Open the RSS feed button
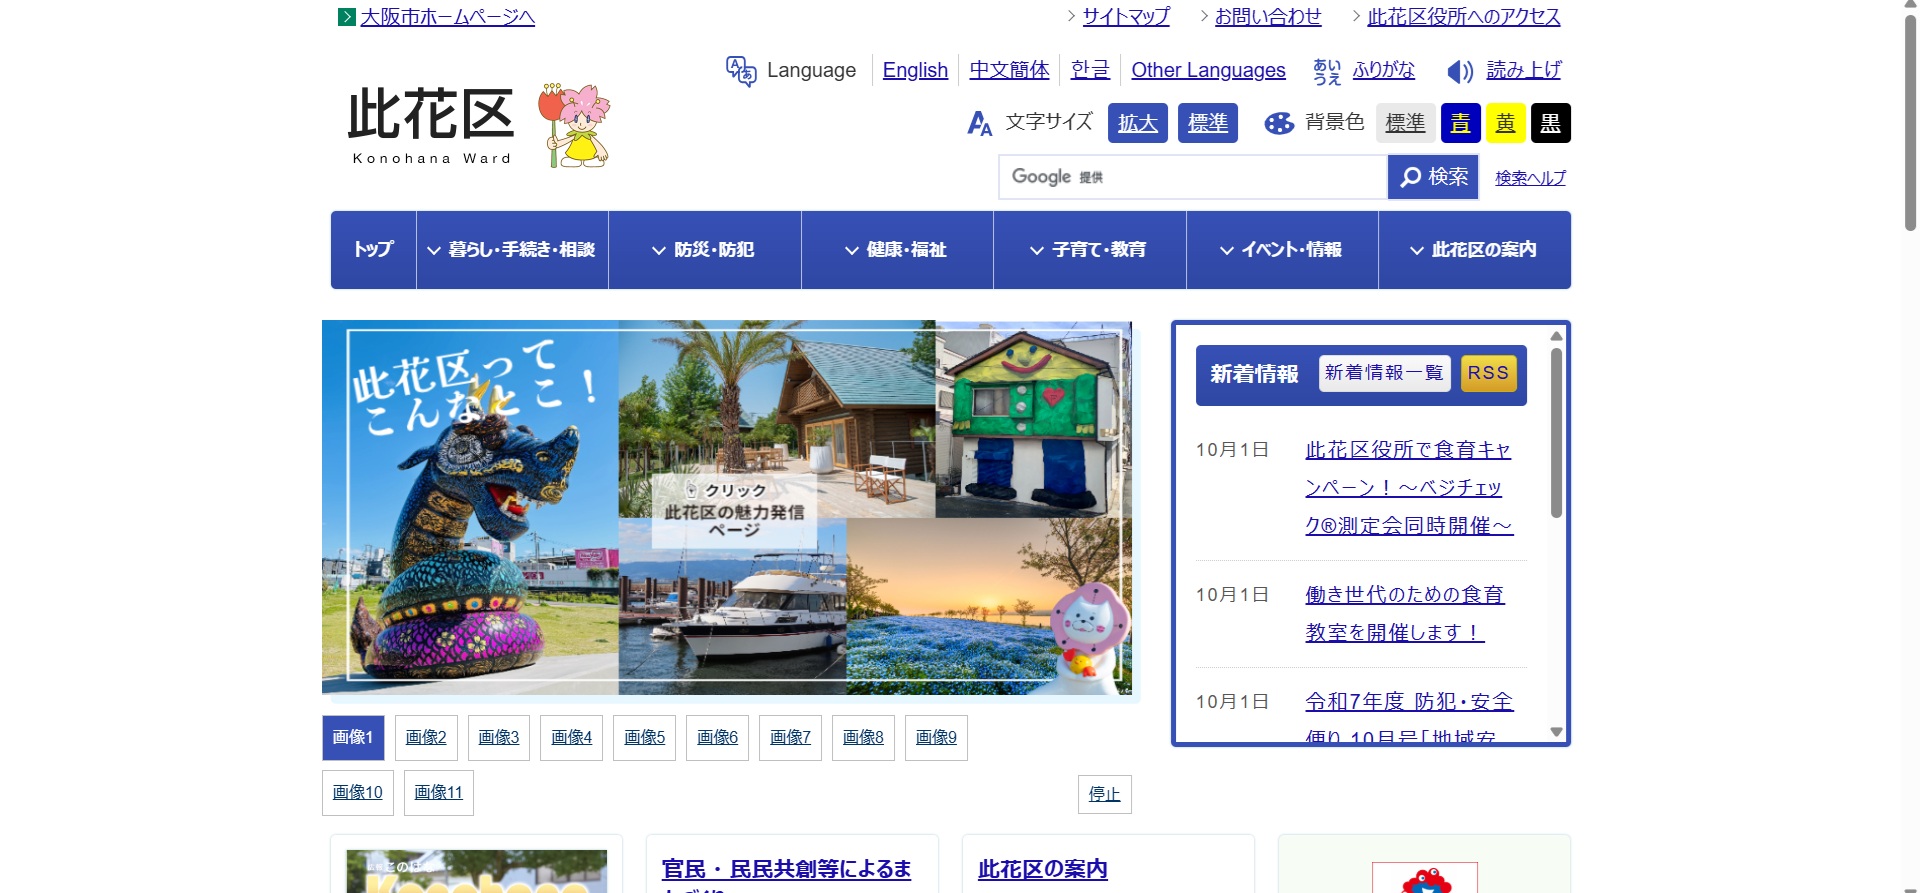The width and height of the screenshot is (1920, 893). (1489, 373)
